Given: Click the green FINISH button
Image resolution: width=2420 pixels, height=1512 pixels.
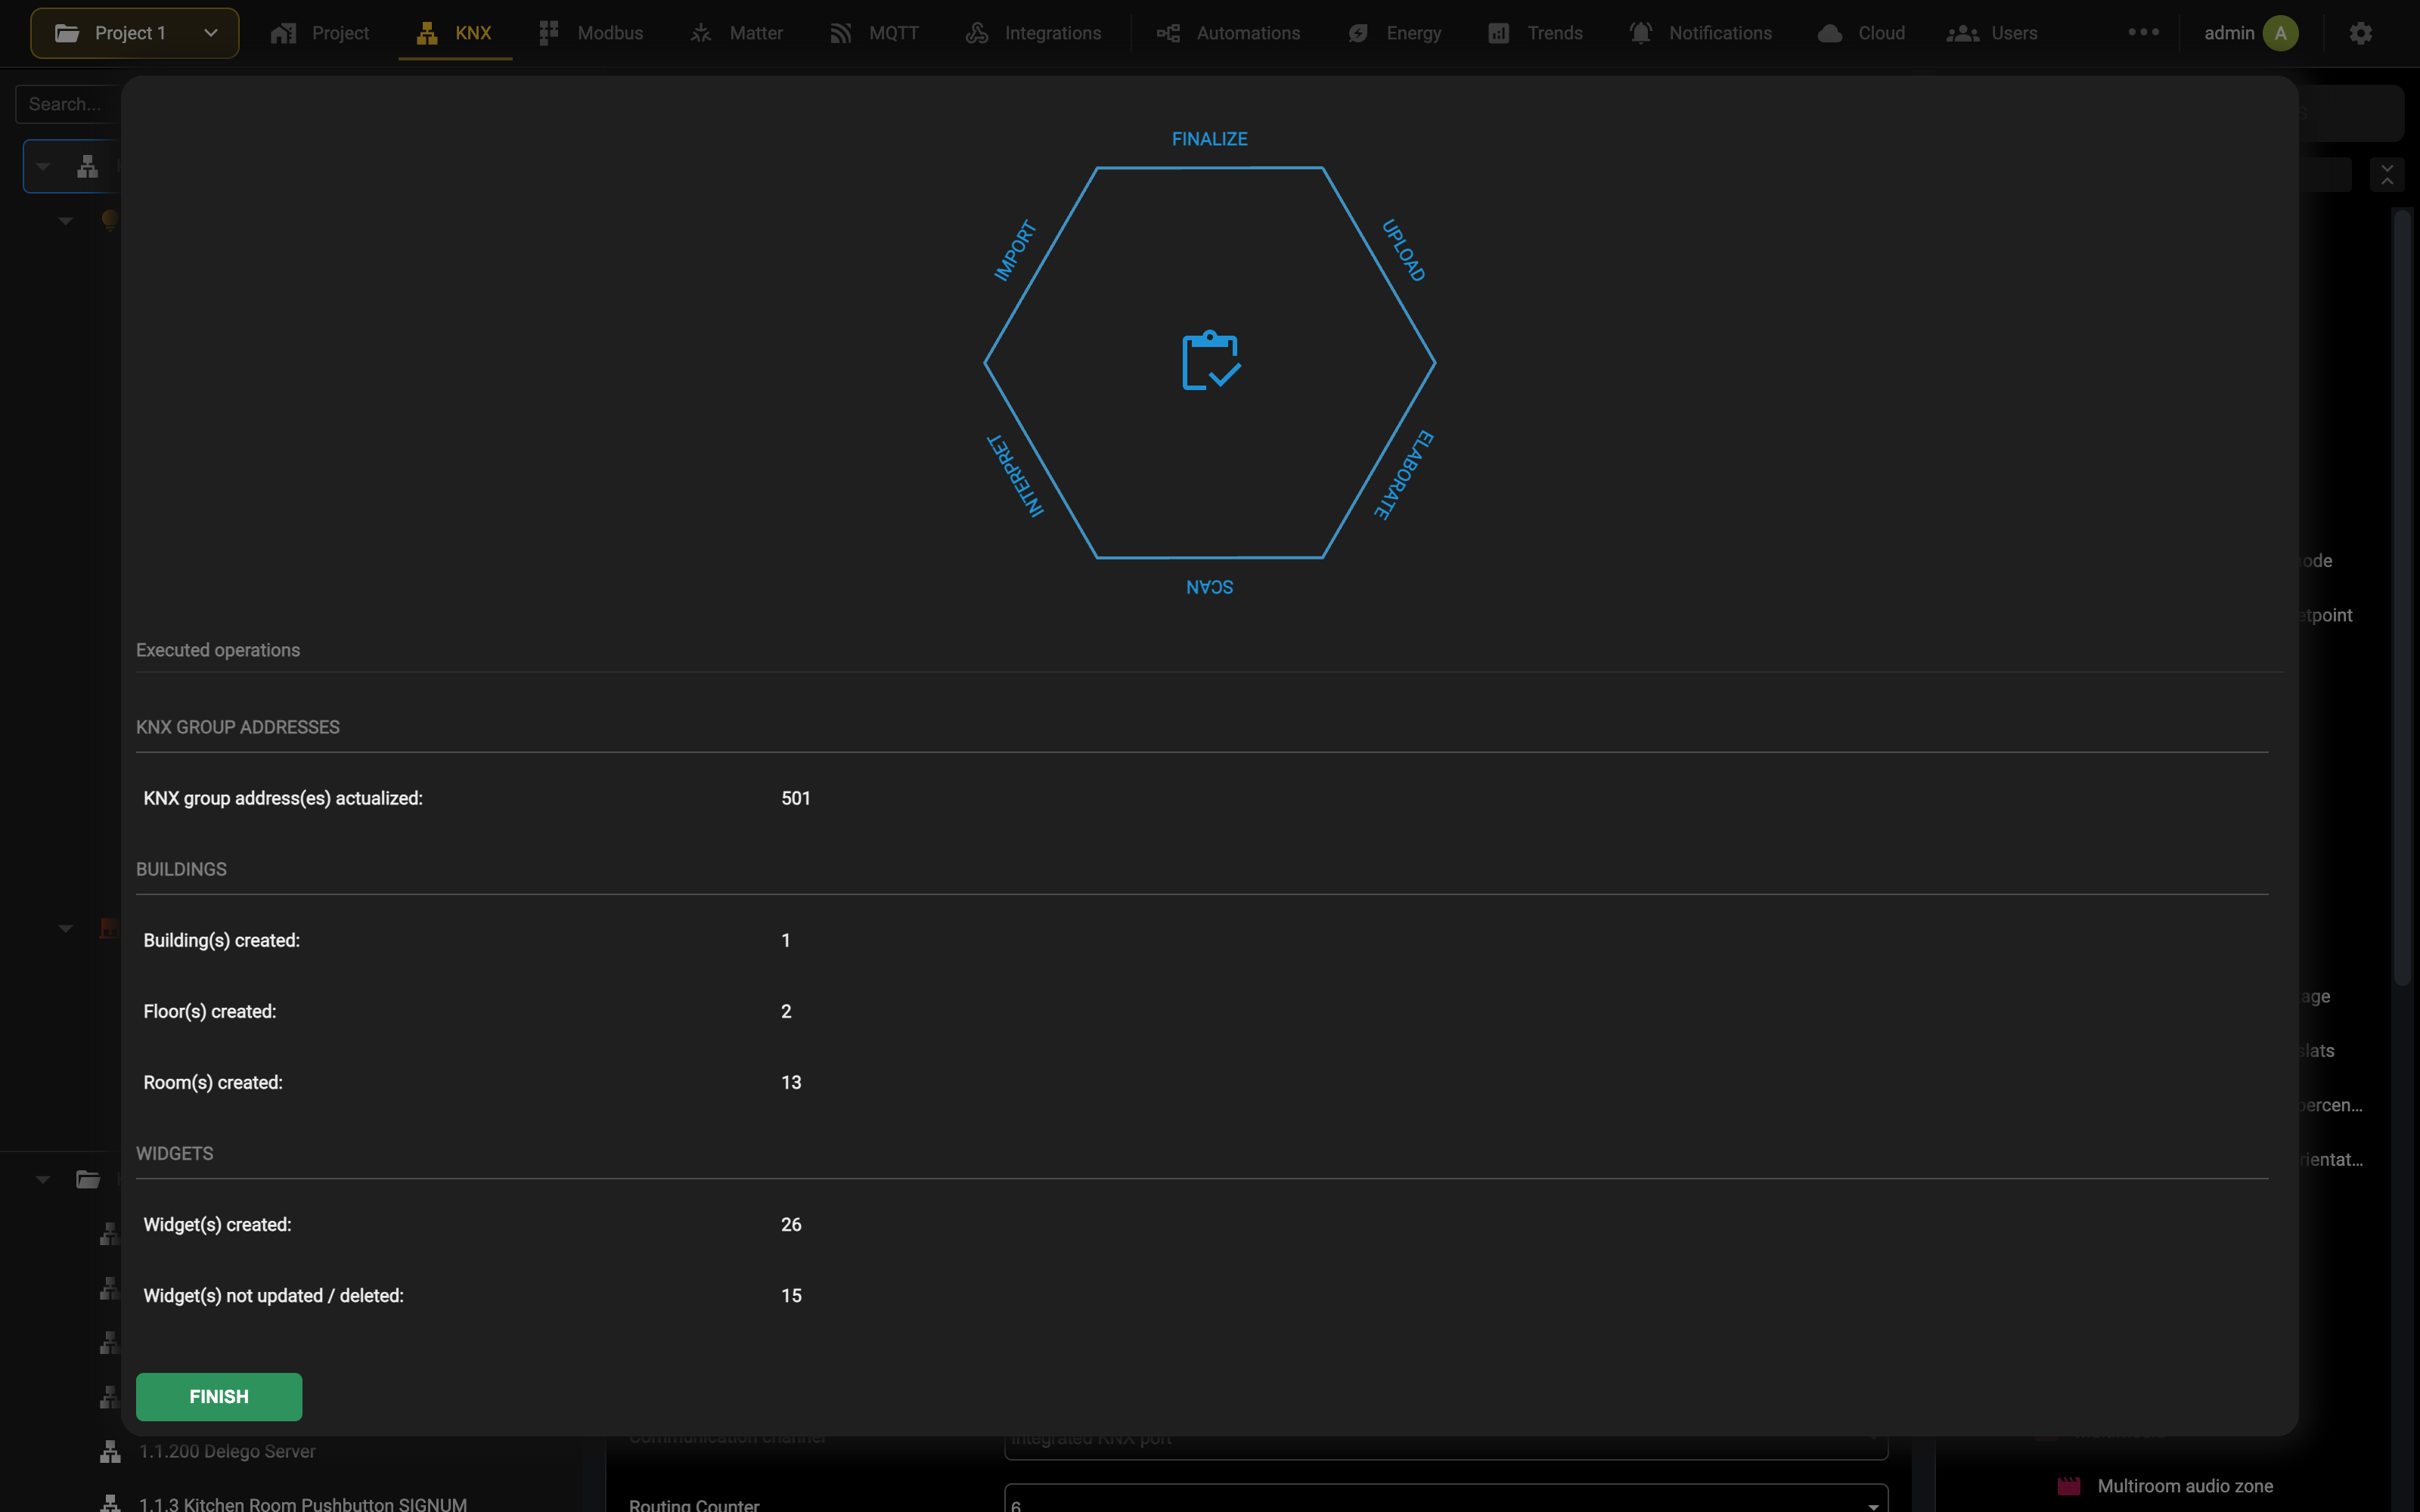Looking at the screenshot, I should pyautogui.click(x=219, y=1396).
